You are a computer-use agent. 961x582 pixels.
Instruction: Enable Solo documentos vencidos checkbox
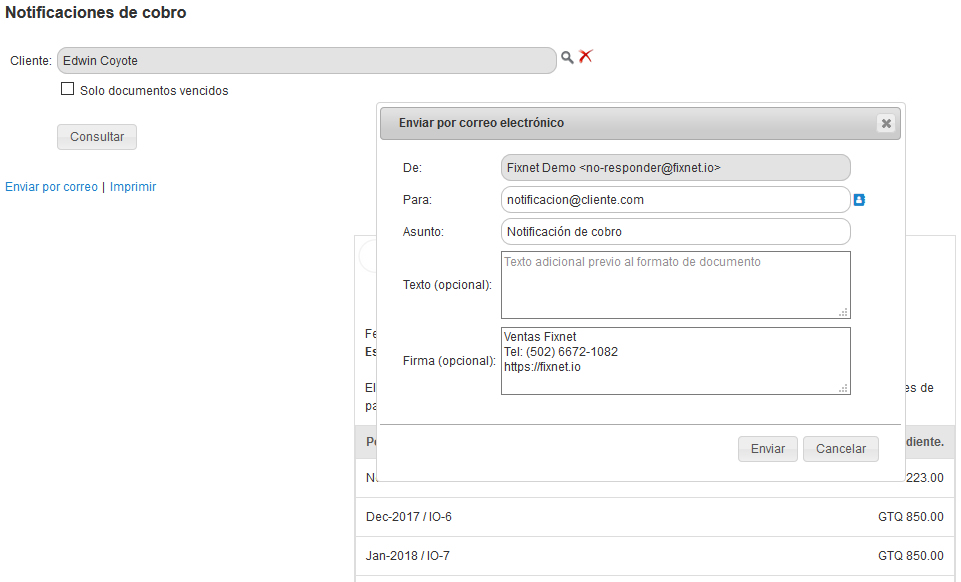pos(68,89)
